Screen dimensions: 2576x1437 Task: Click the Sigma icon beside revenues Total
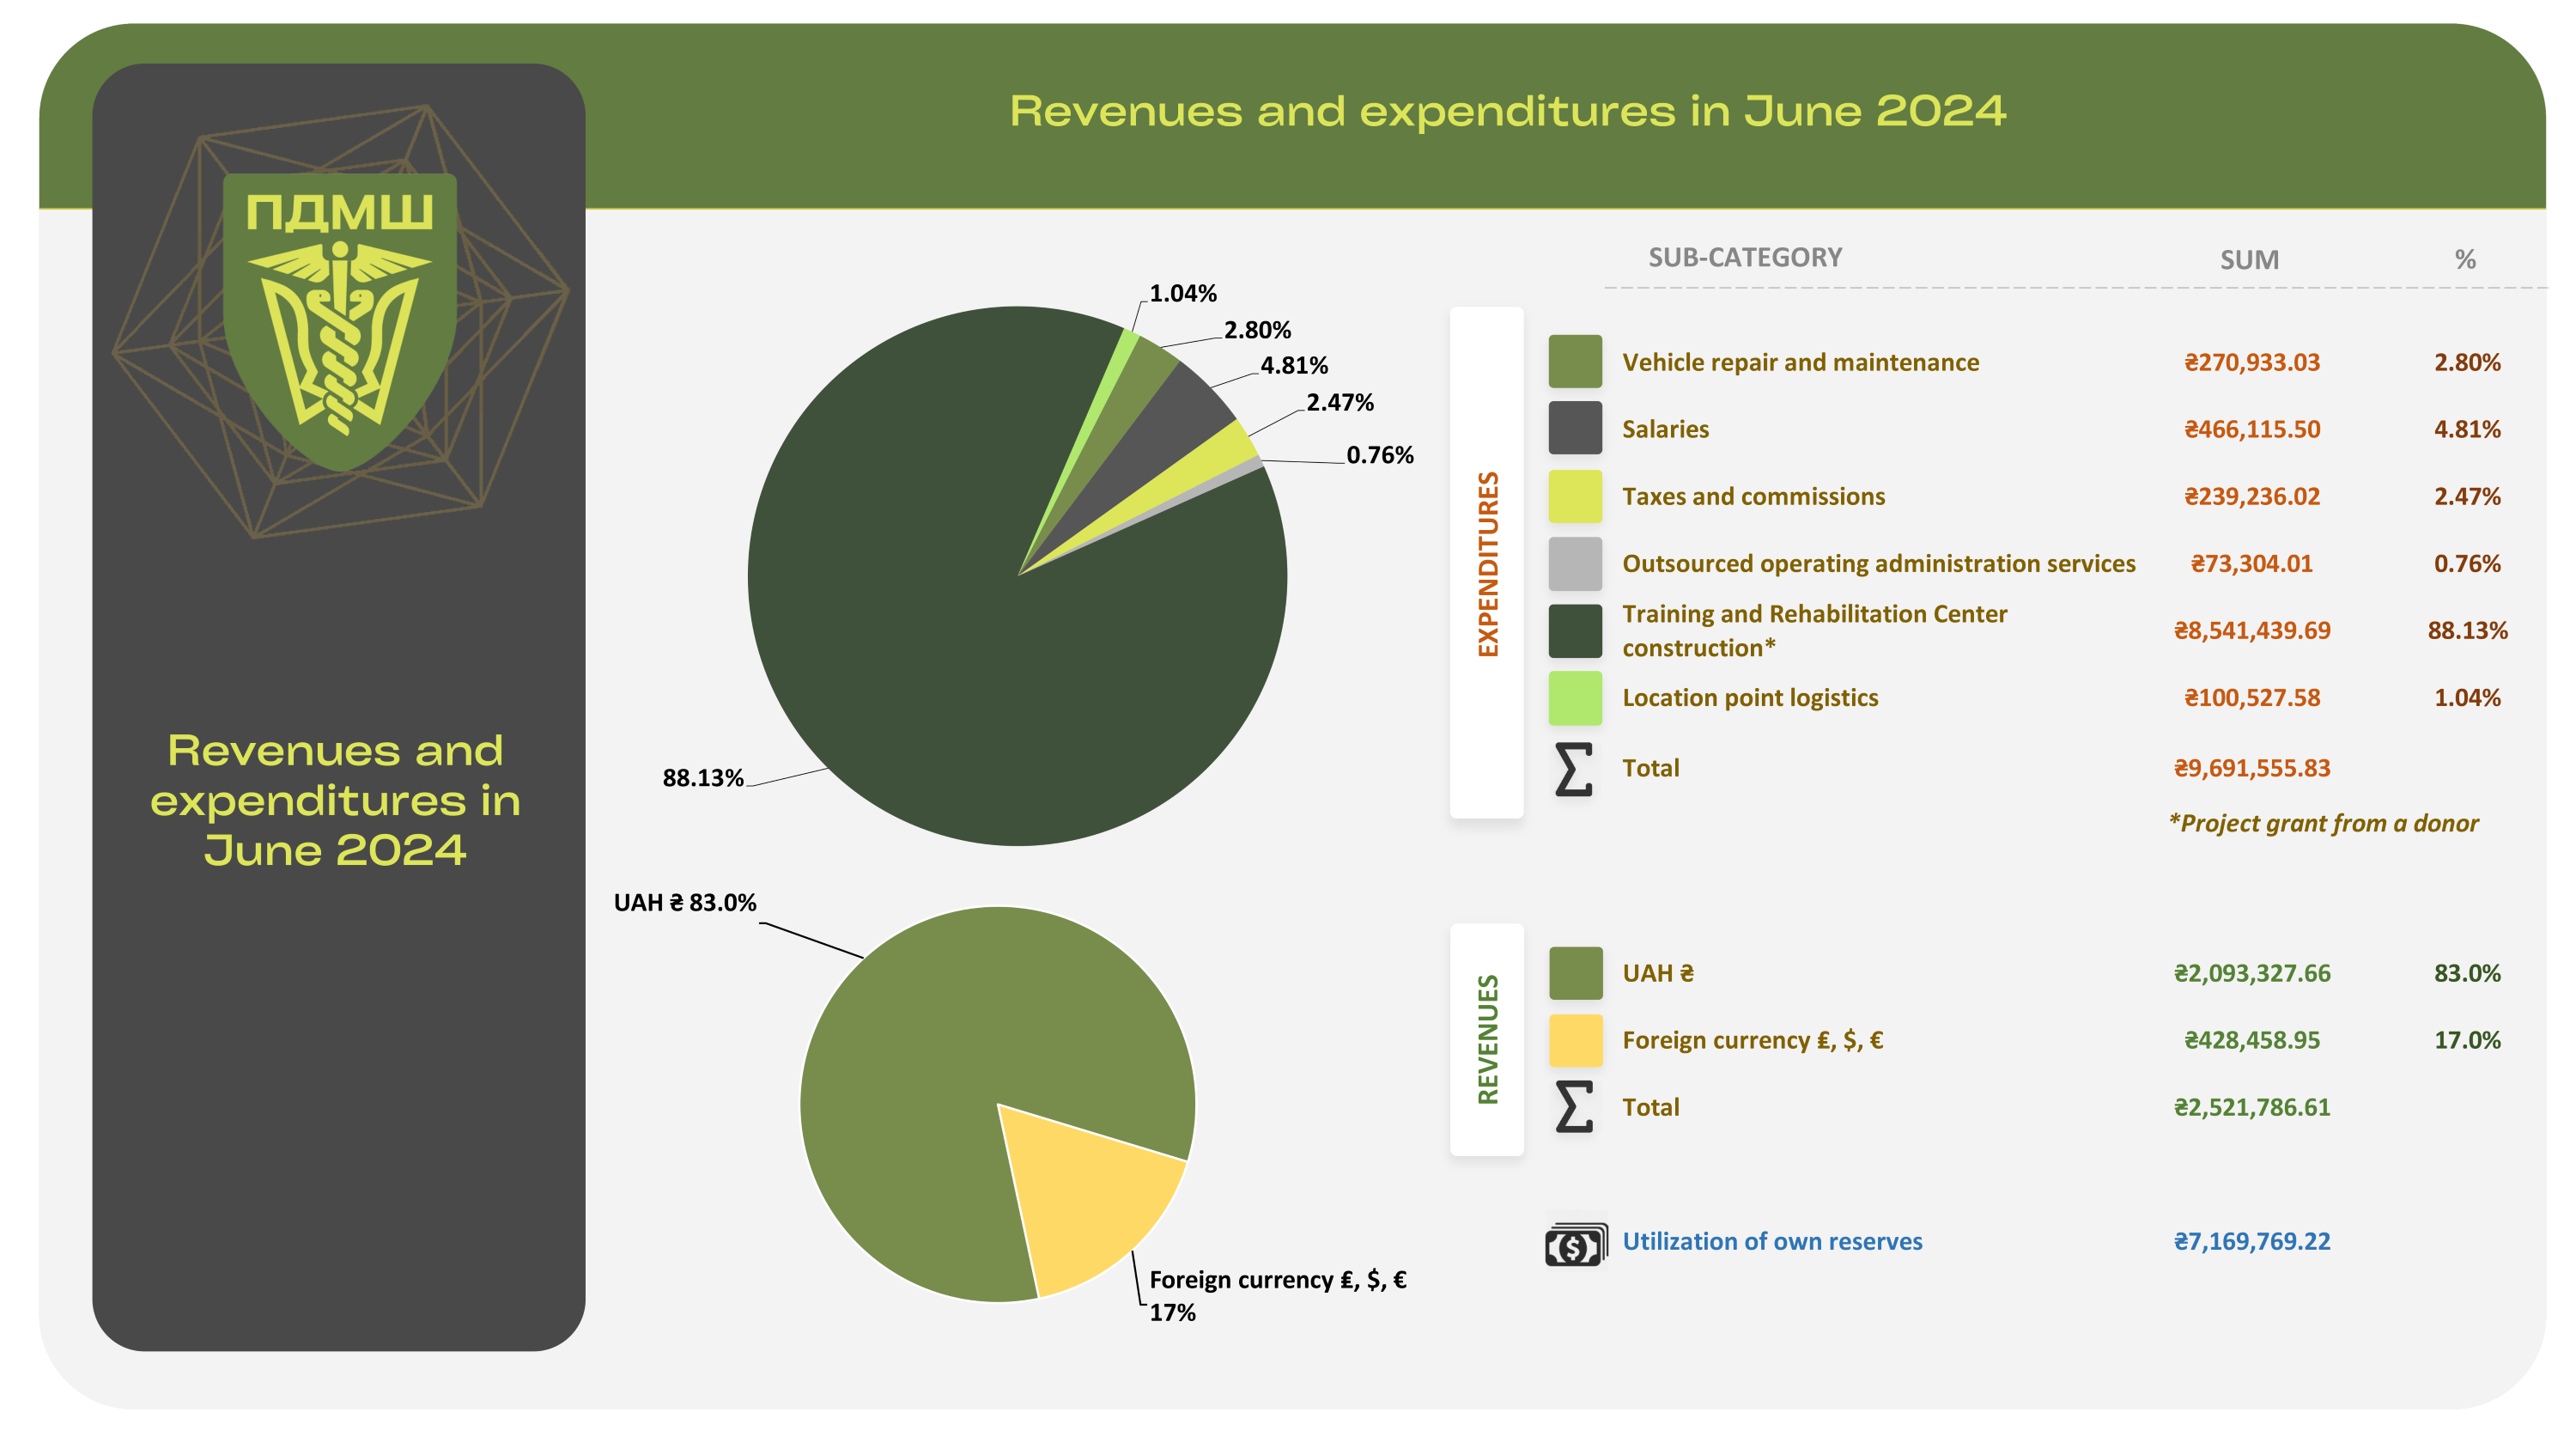tap(1573, 1107)
